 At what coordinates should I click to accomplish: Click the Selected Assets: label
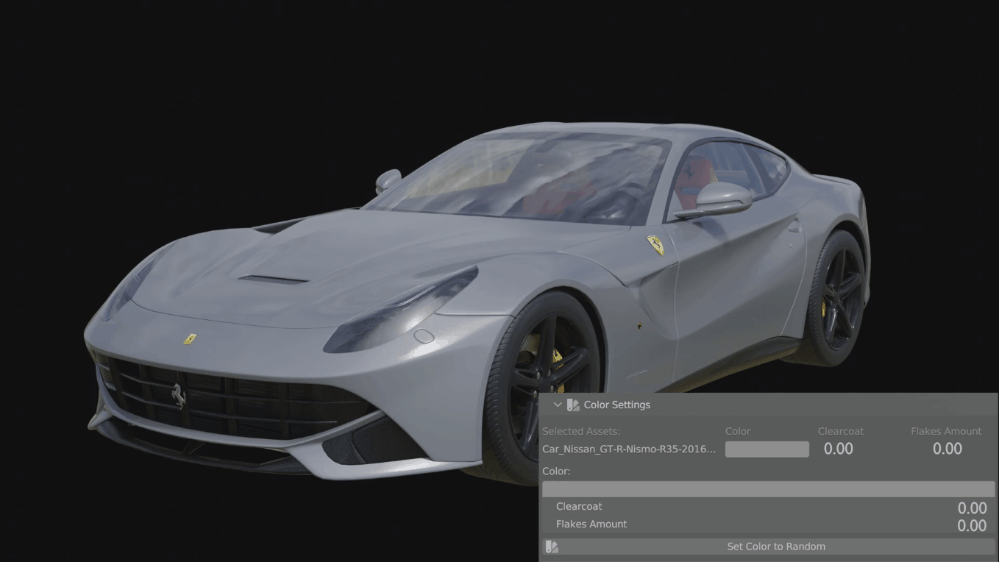[581, 431]
